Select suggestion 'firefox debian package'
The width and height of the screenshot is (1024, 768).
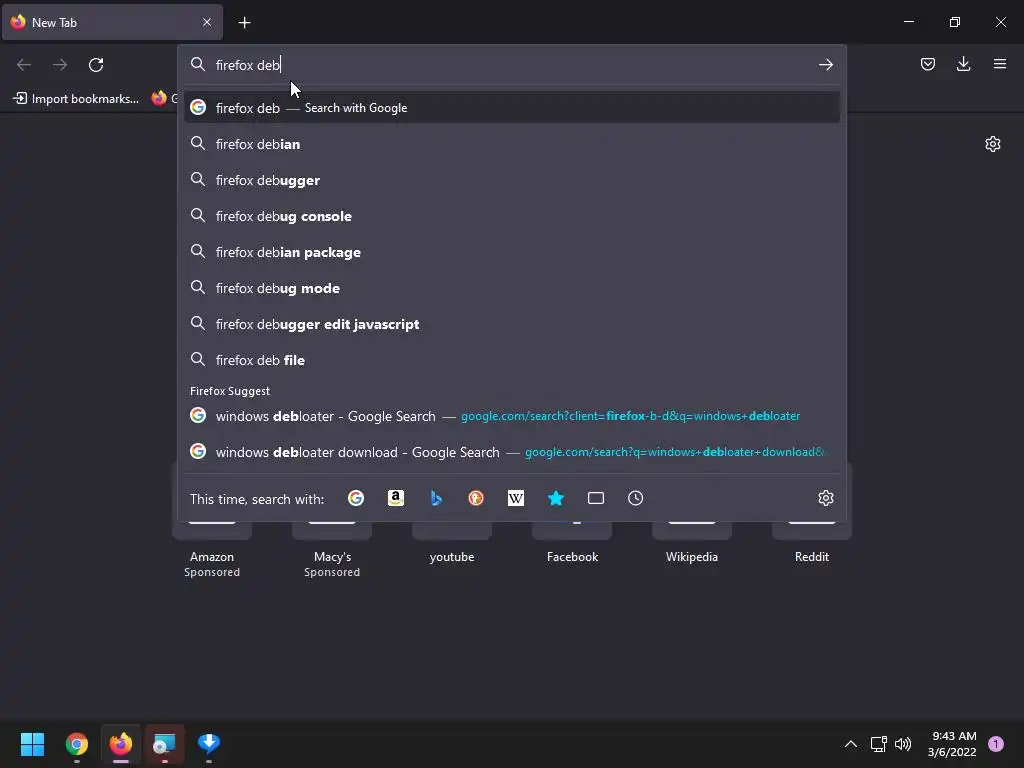tap(512, 252)
